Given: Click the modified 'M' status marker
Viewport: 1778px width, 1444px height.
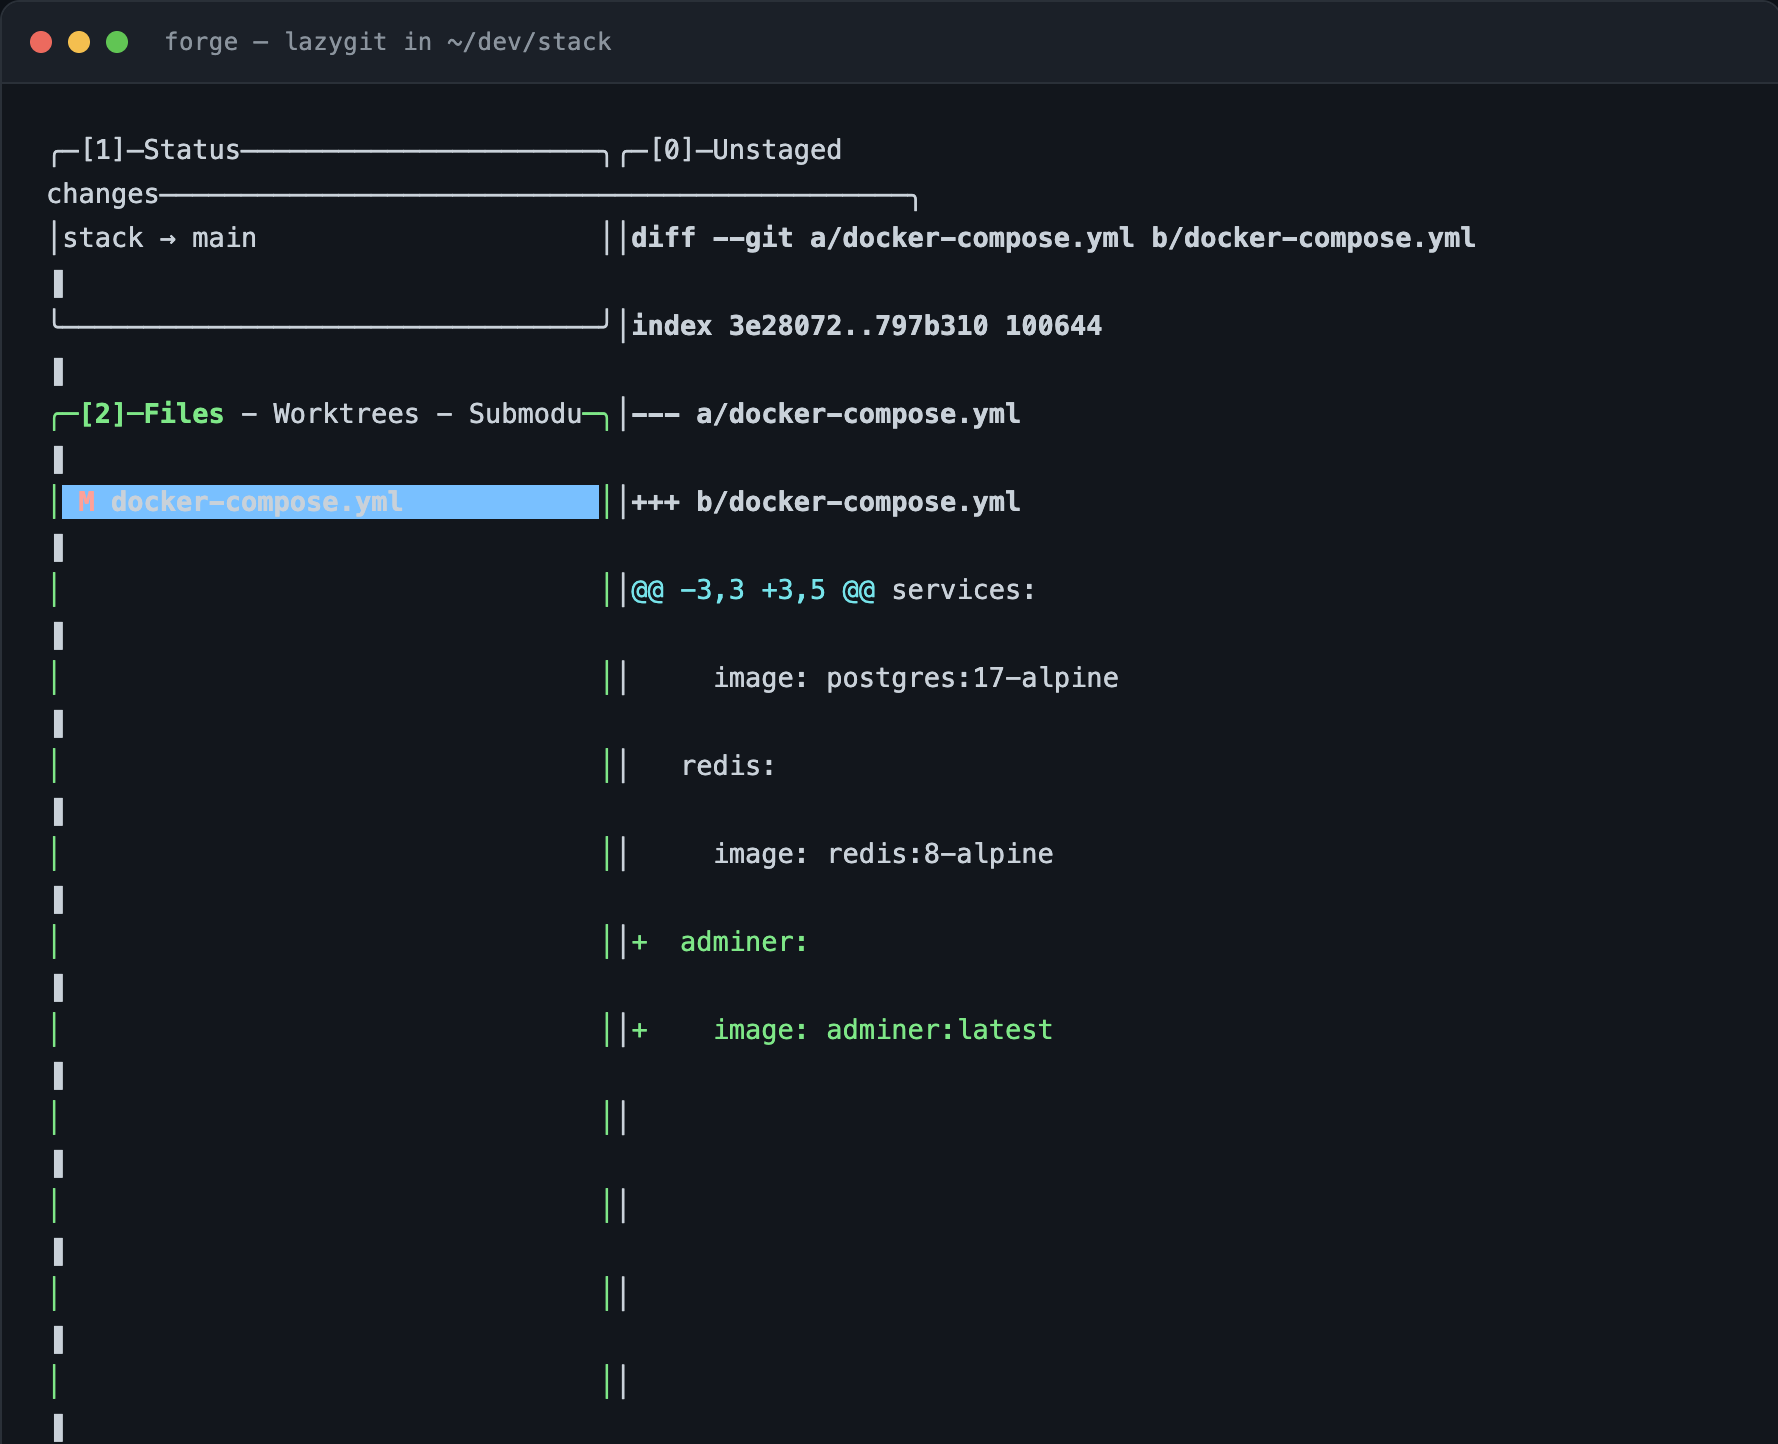Looking at the screenshot, I should 86,502.
